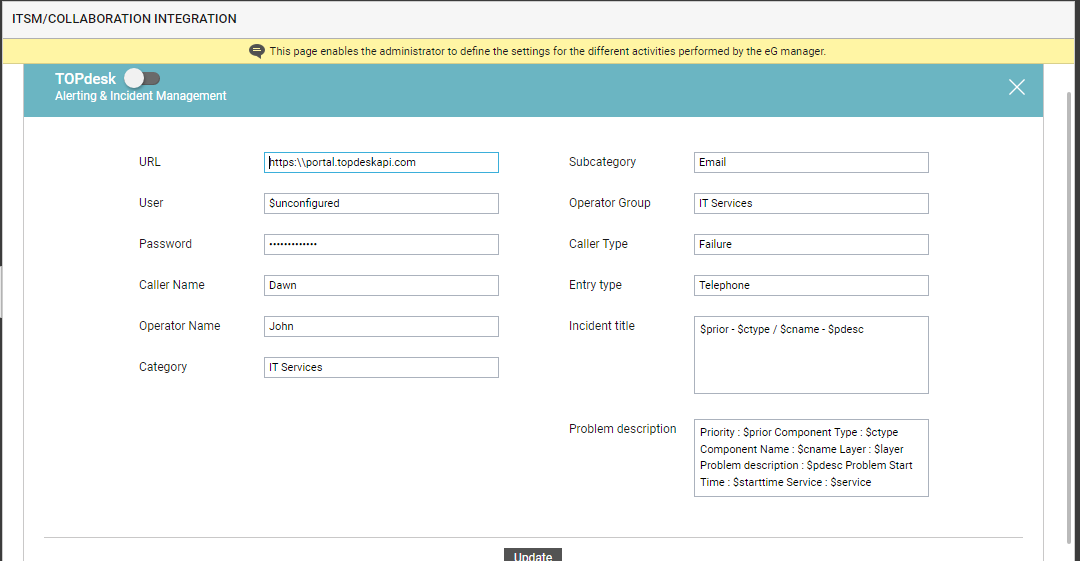Close the TOPdesk settings panel
The image size is (1080, 561).
pos(1017,87)
